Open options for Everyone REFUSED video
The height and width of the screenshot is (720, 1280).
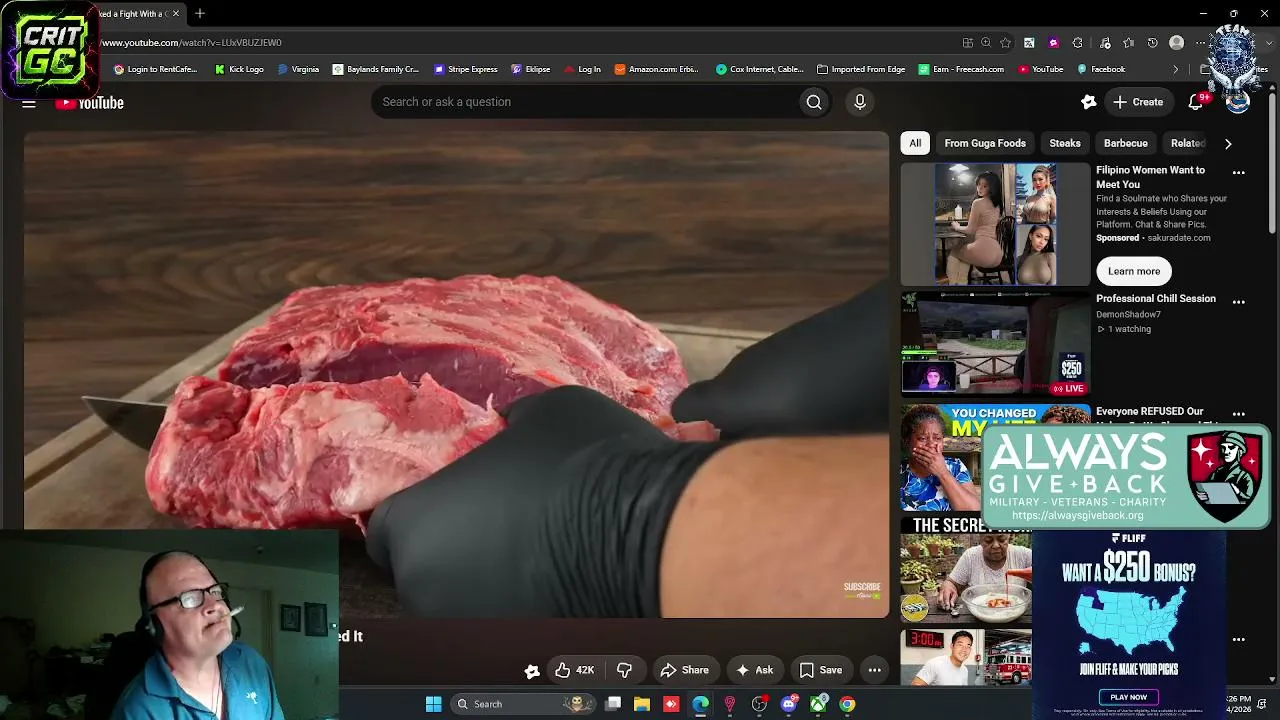coord(1239,414)
